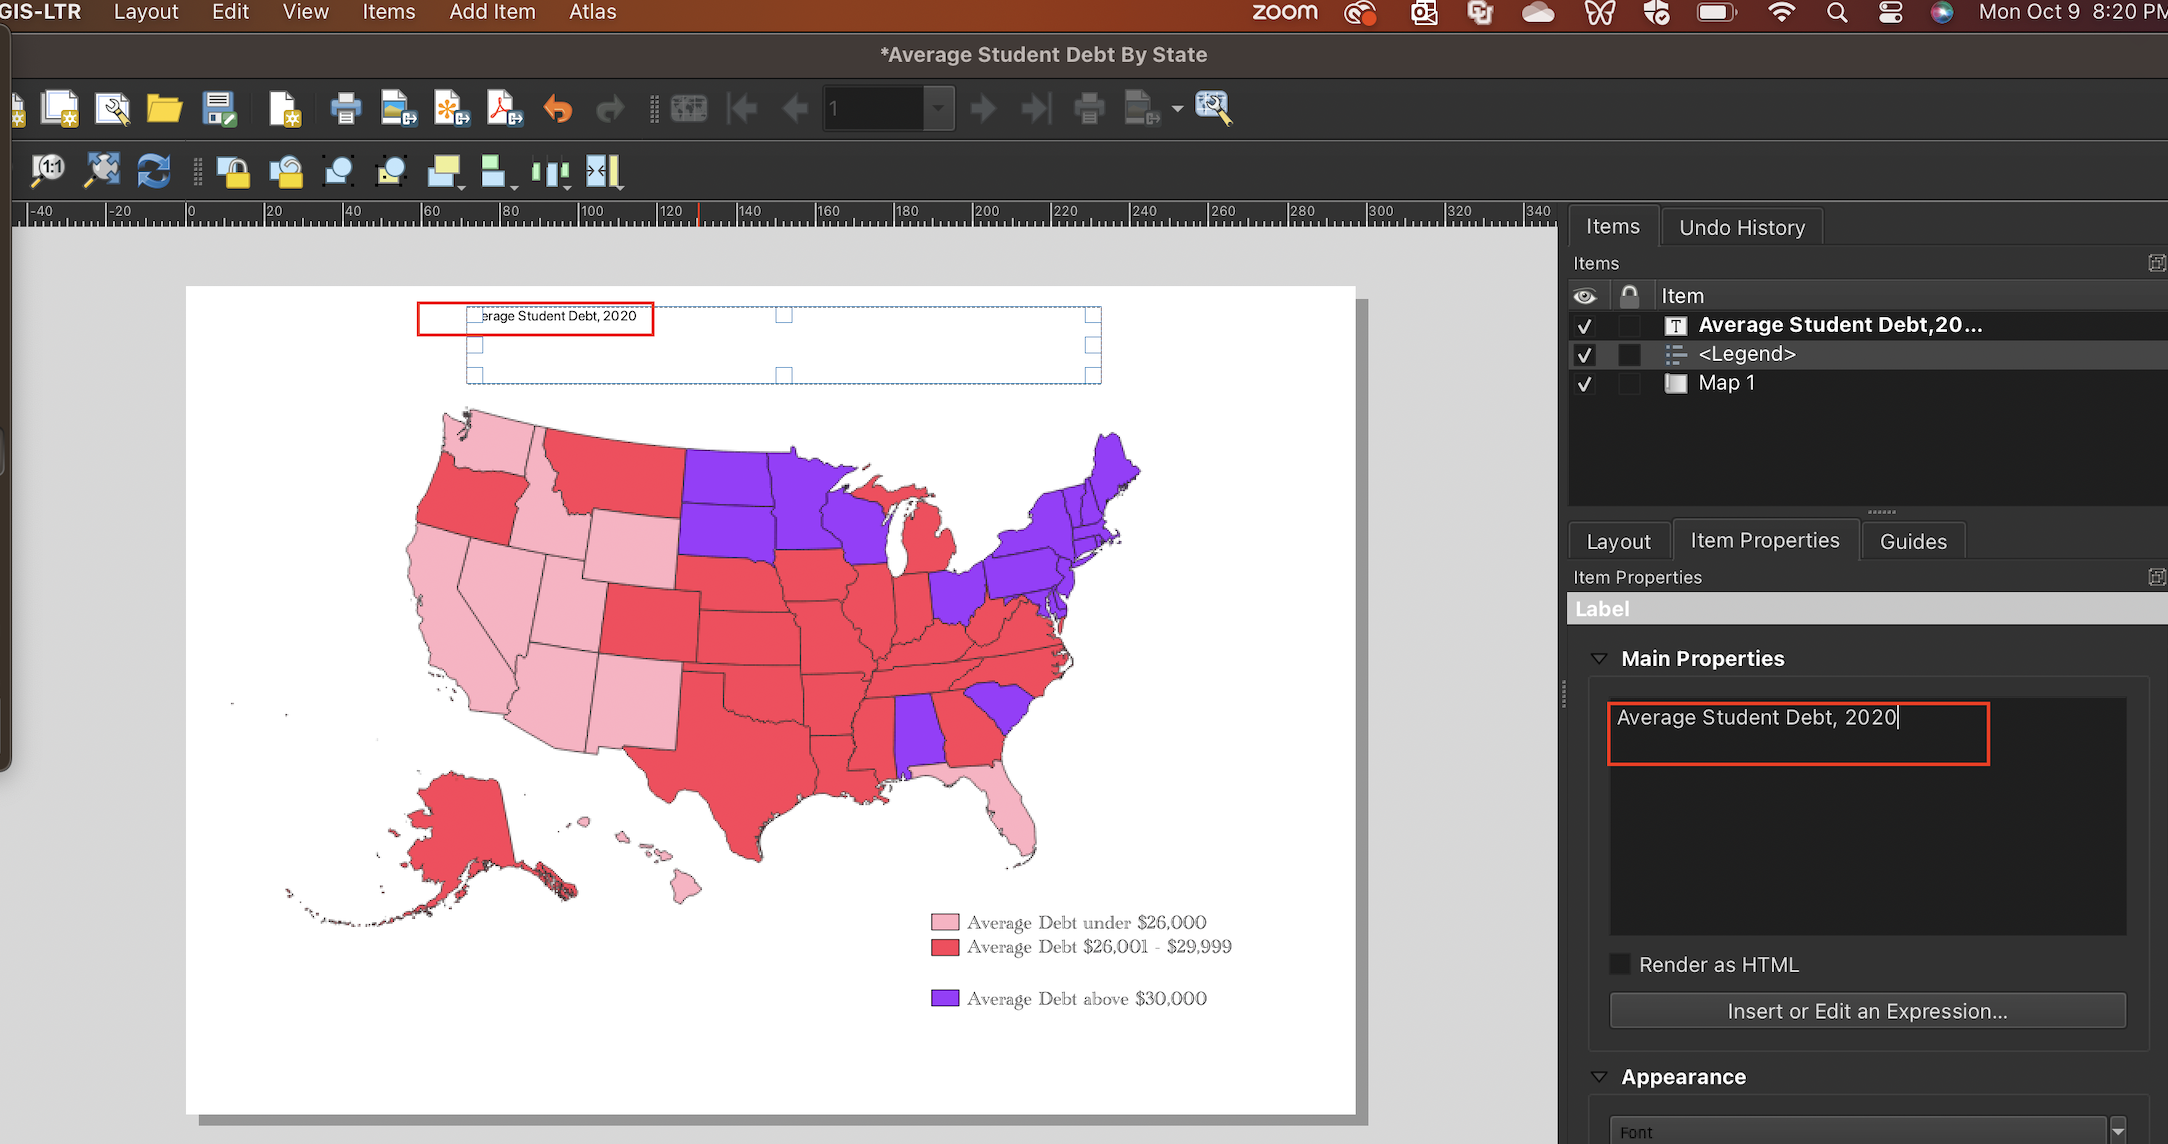Select the Lock Items icon
This screenshot has width=2168, height=1144.
coord(232,172)
